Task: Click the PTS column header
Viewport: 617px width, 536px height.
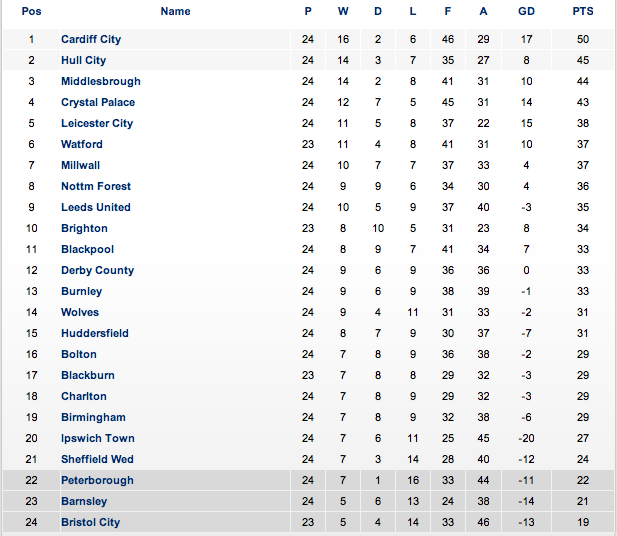Action: click(582, 12)
